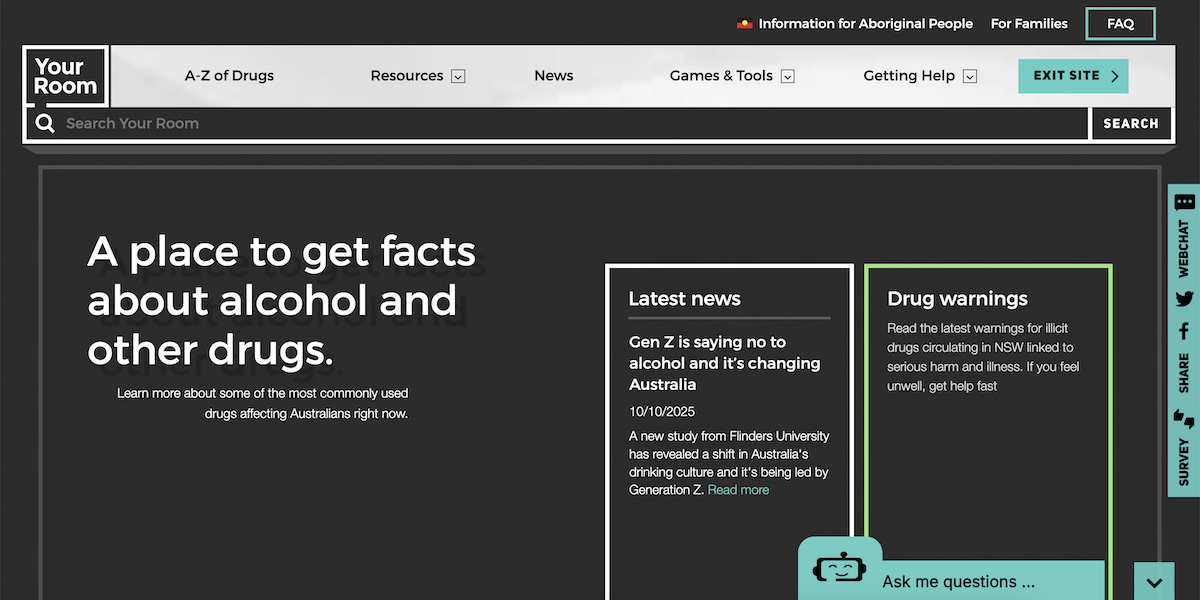This screenshot has height=600, width=1200.
Task: Click the chatbot robot face icon
Action: point(839,569)
